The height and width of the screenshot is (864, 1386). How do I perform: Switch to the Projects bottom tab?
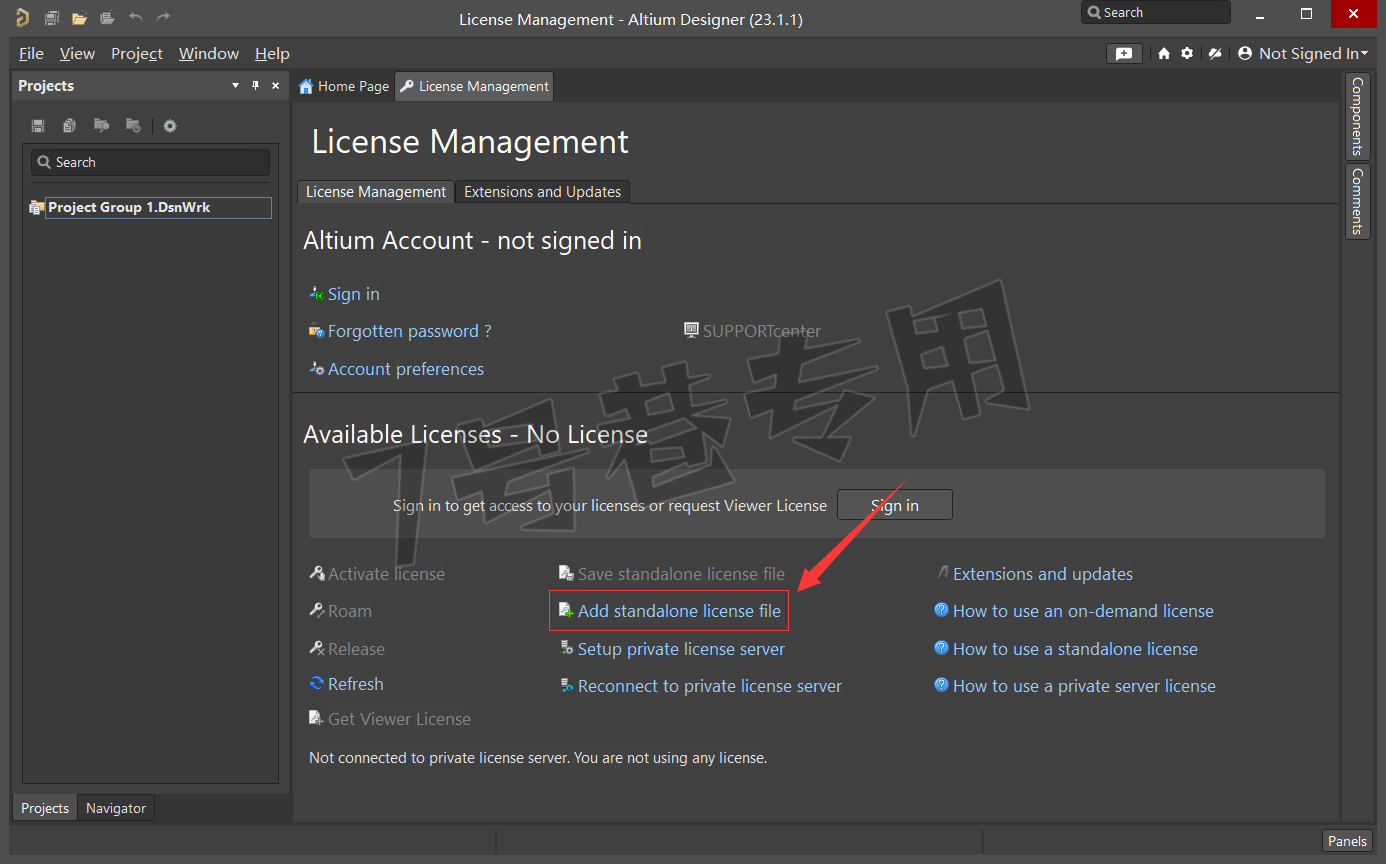click(45, 808)
